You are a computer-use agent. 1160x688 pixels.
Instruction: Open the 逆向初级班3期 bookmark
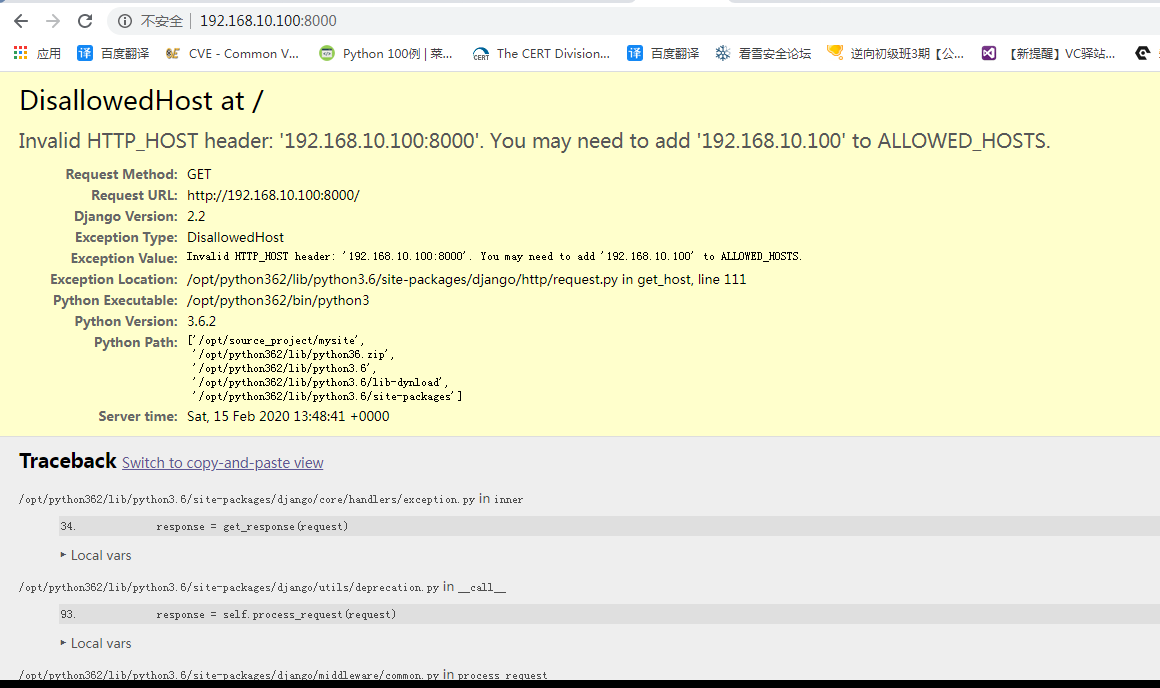point(896,53)
